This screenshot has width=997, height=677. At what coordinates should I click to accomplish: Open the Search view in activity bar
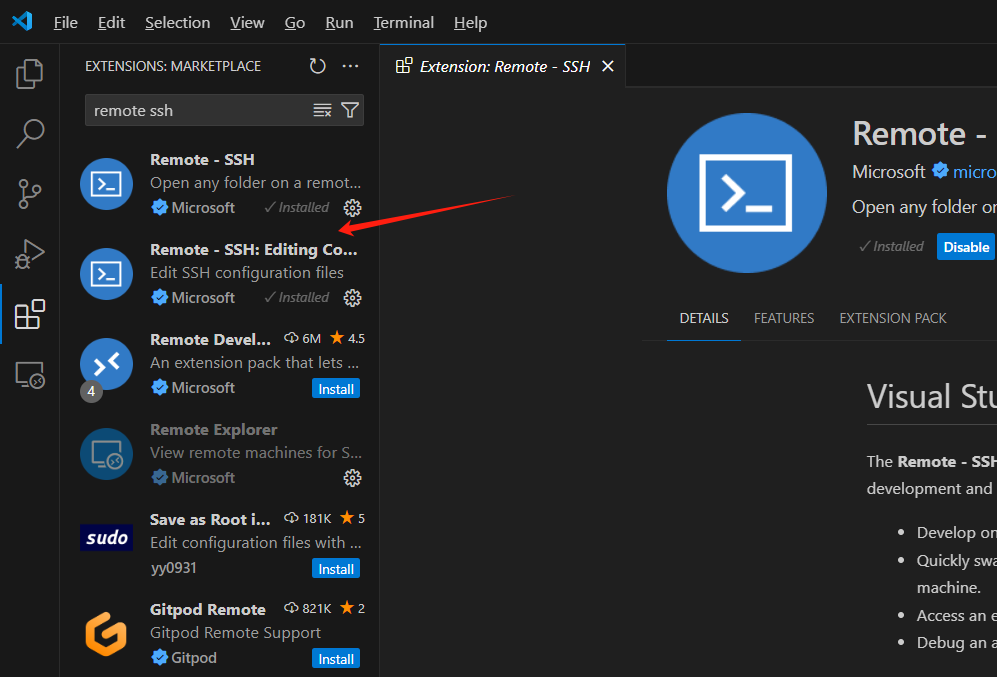(30, 133)
